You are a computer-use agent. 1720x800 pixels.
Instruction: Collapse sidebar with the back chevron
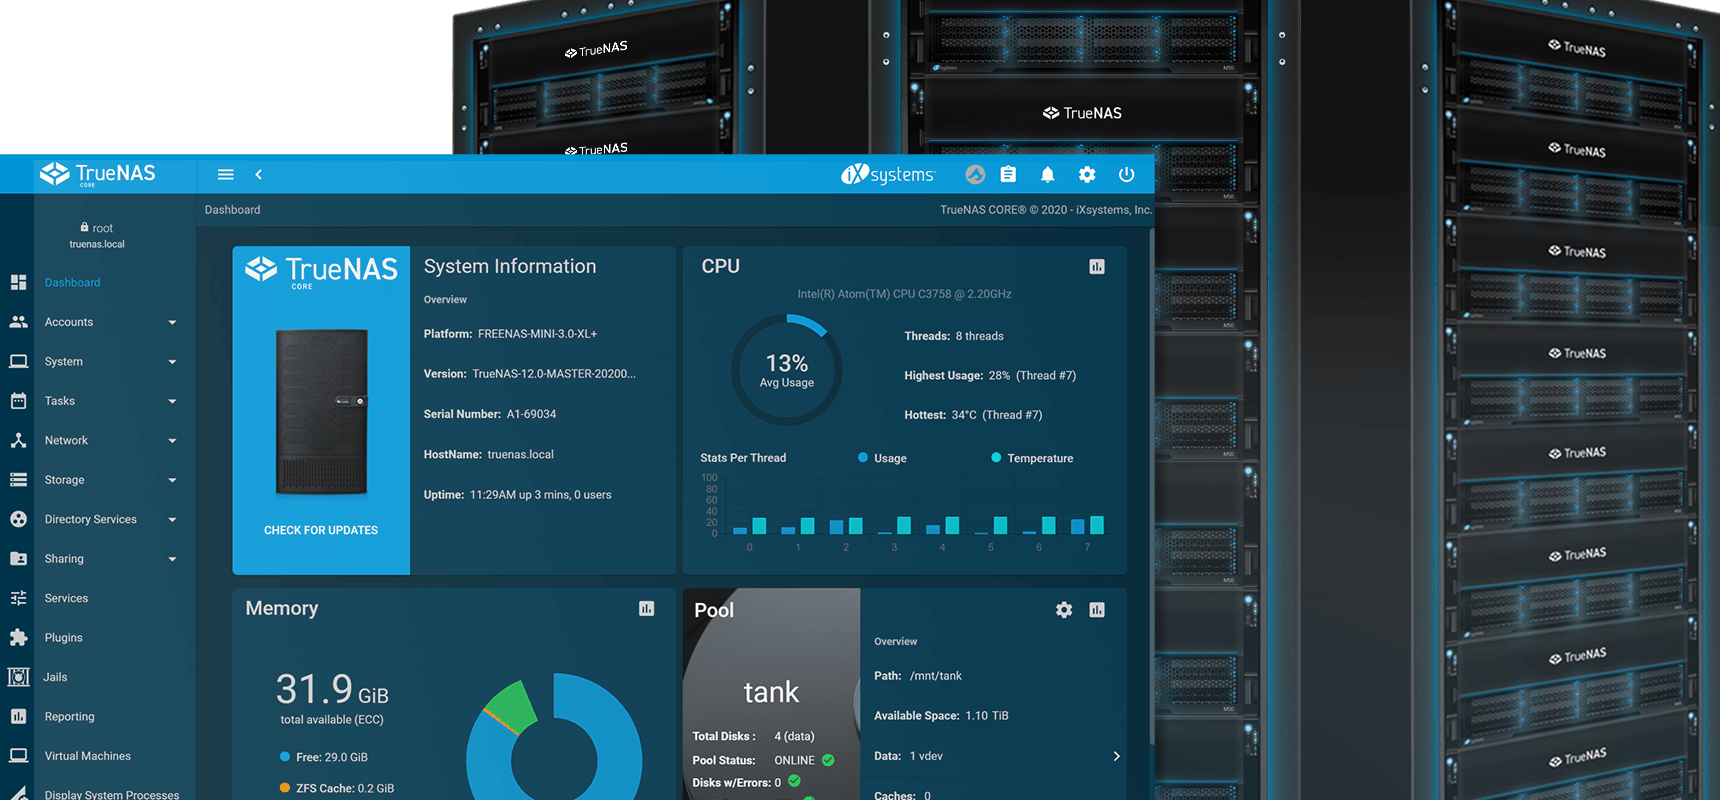[x=258, y=174]
